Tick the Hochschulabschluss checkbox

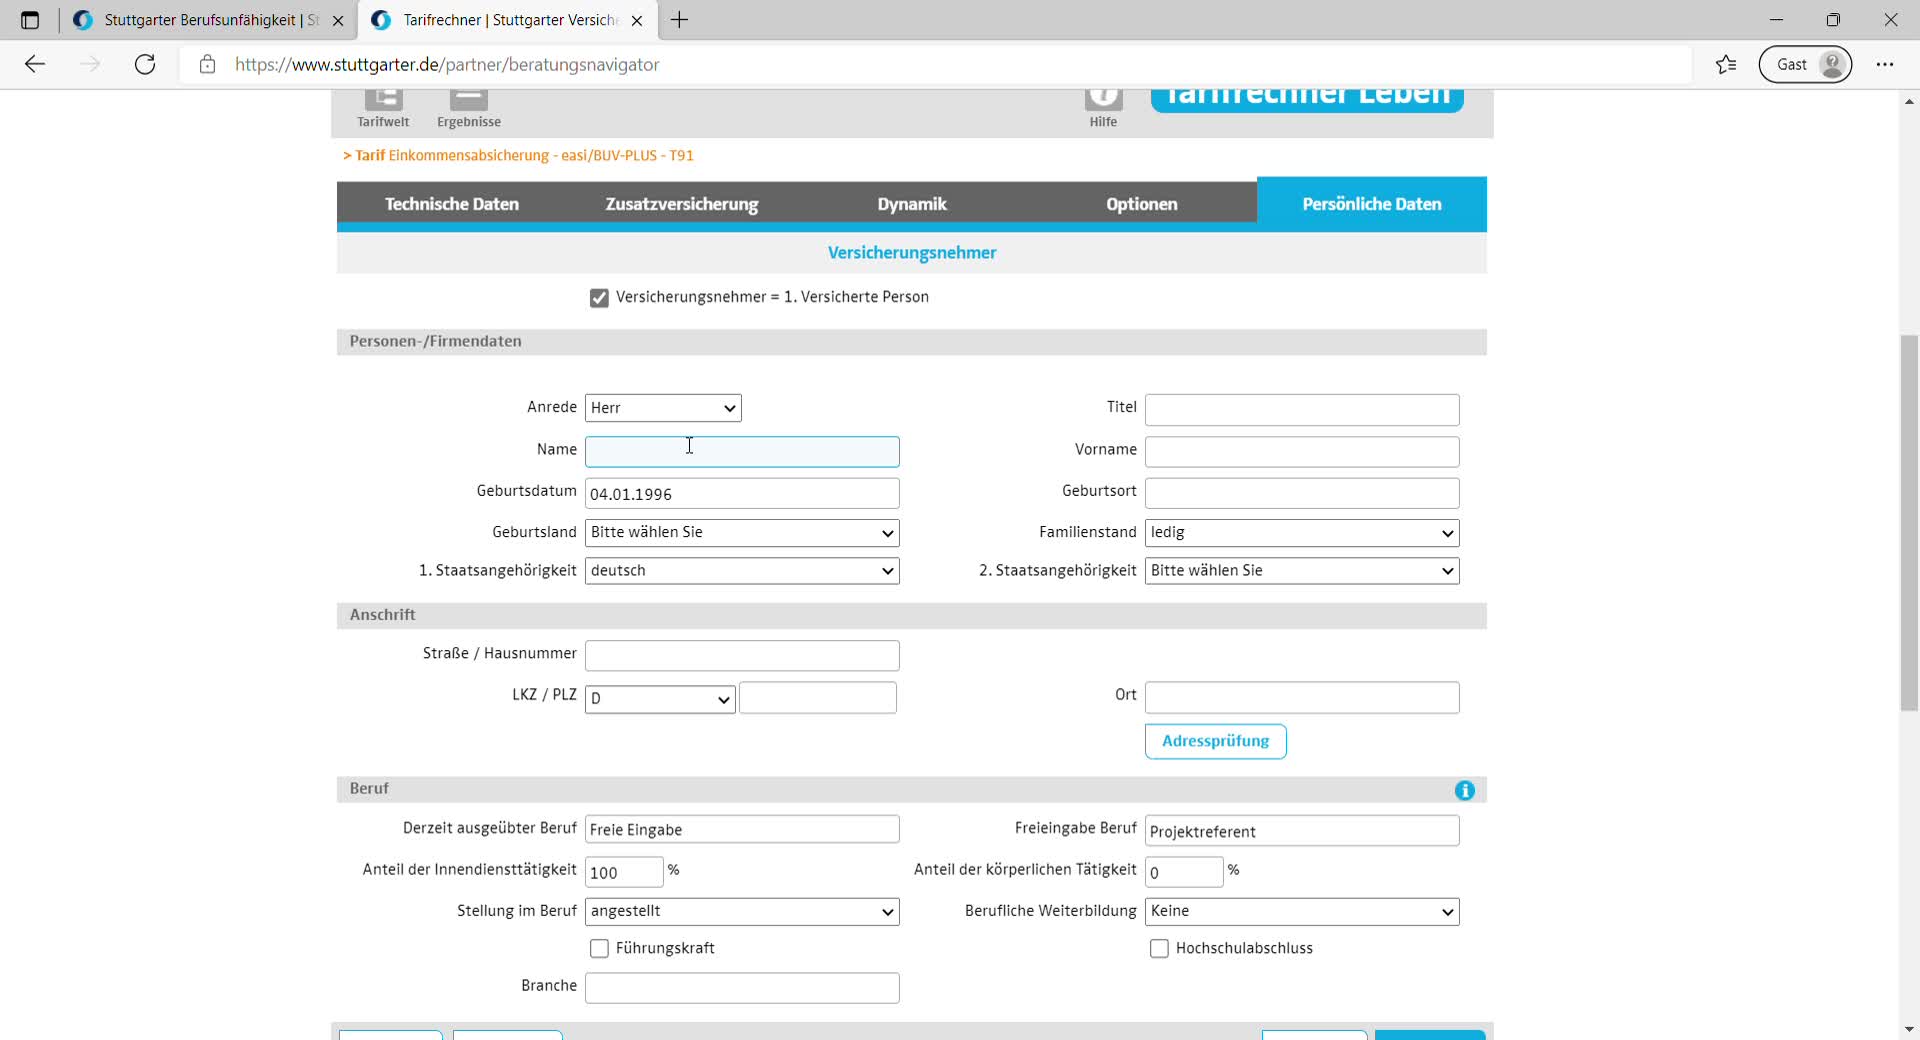(x=1159, y=949)
